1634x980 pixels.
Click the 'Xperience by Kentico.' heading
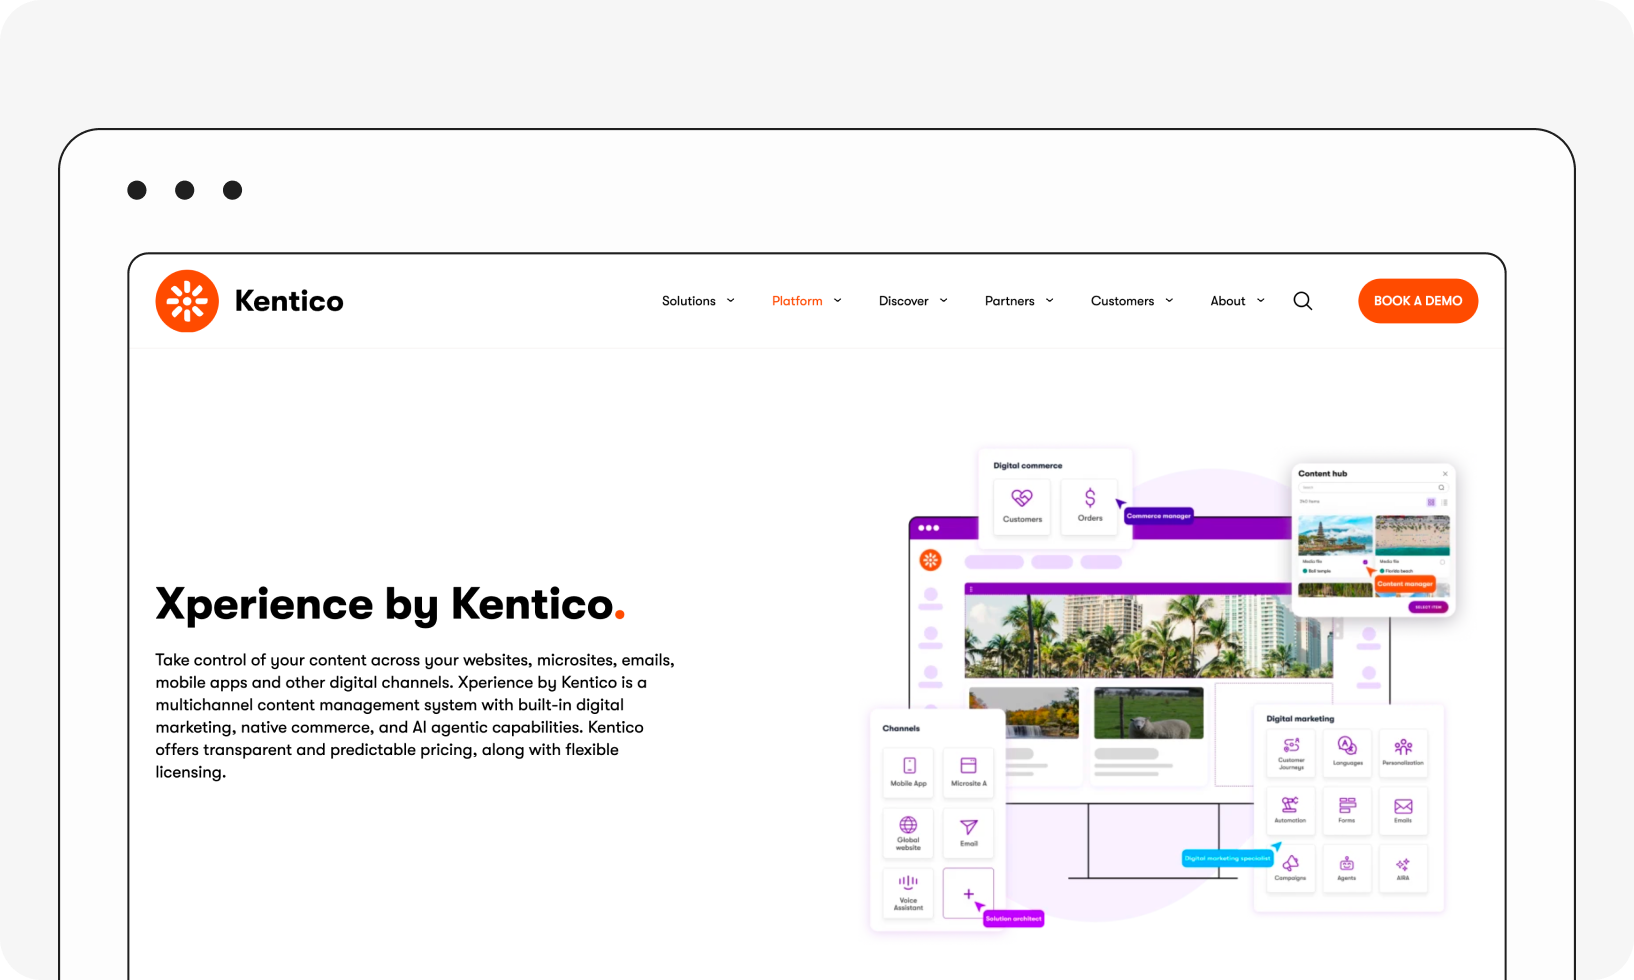pyautogui.click(x=390, y=605)
